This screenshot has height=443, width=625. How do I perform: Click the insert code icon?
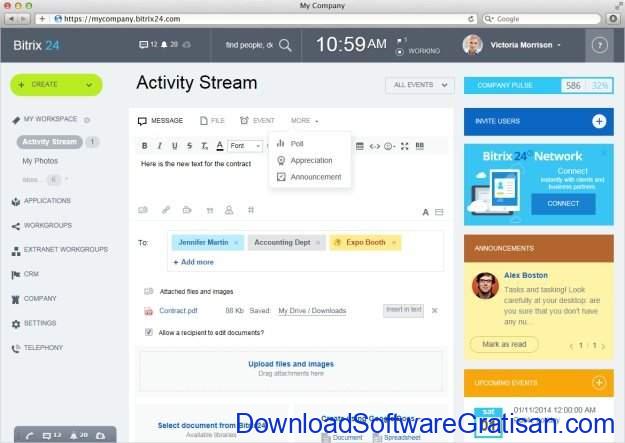[x=375, y=146]
